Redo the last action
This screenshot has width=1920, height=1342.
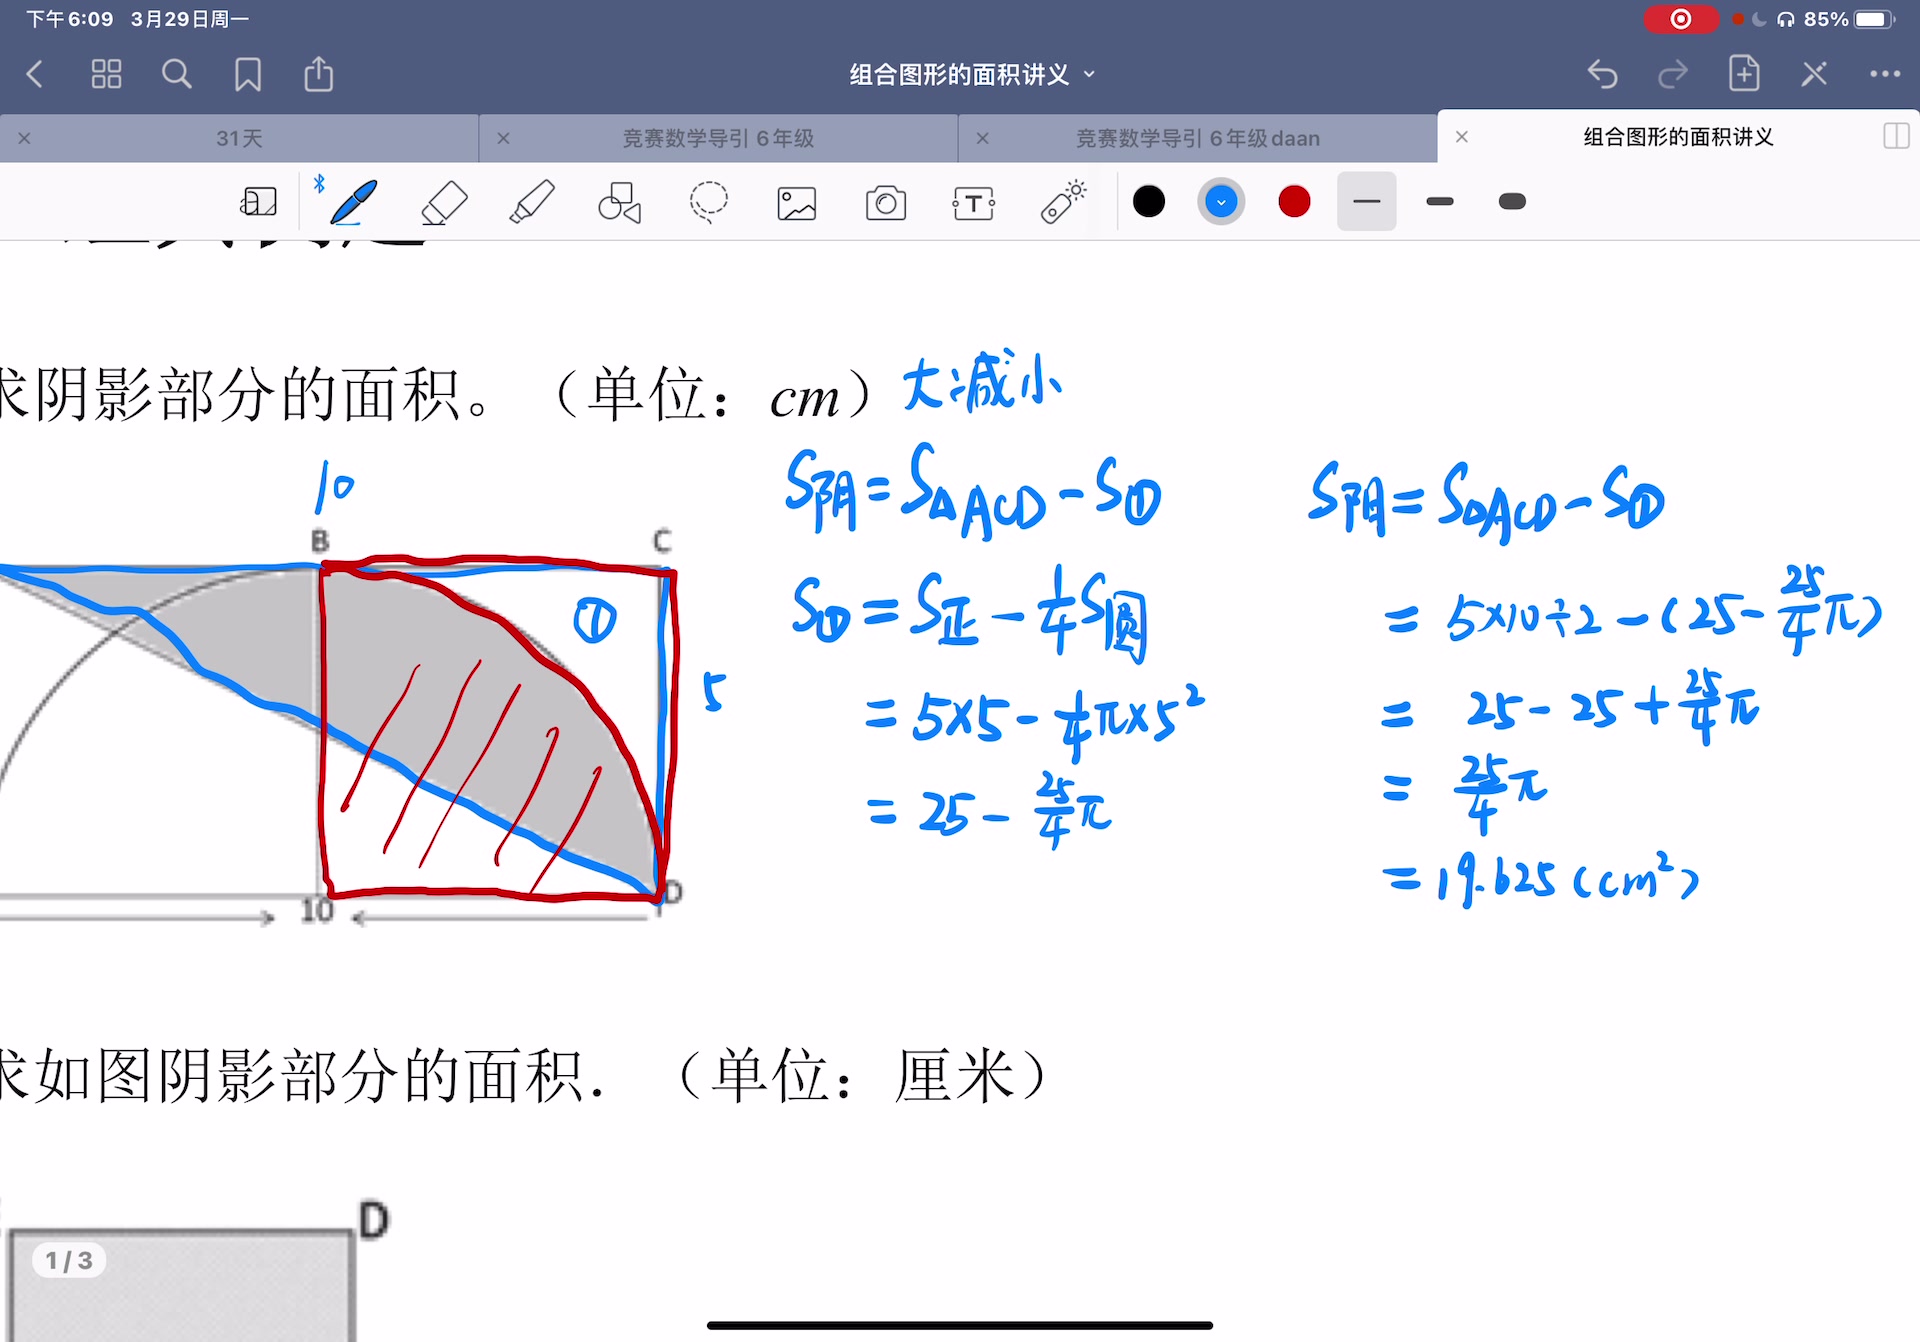coord(1673,74)
